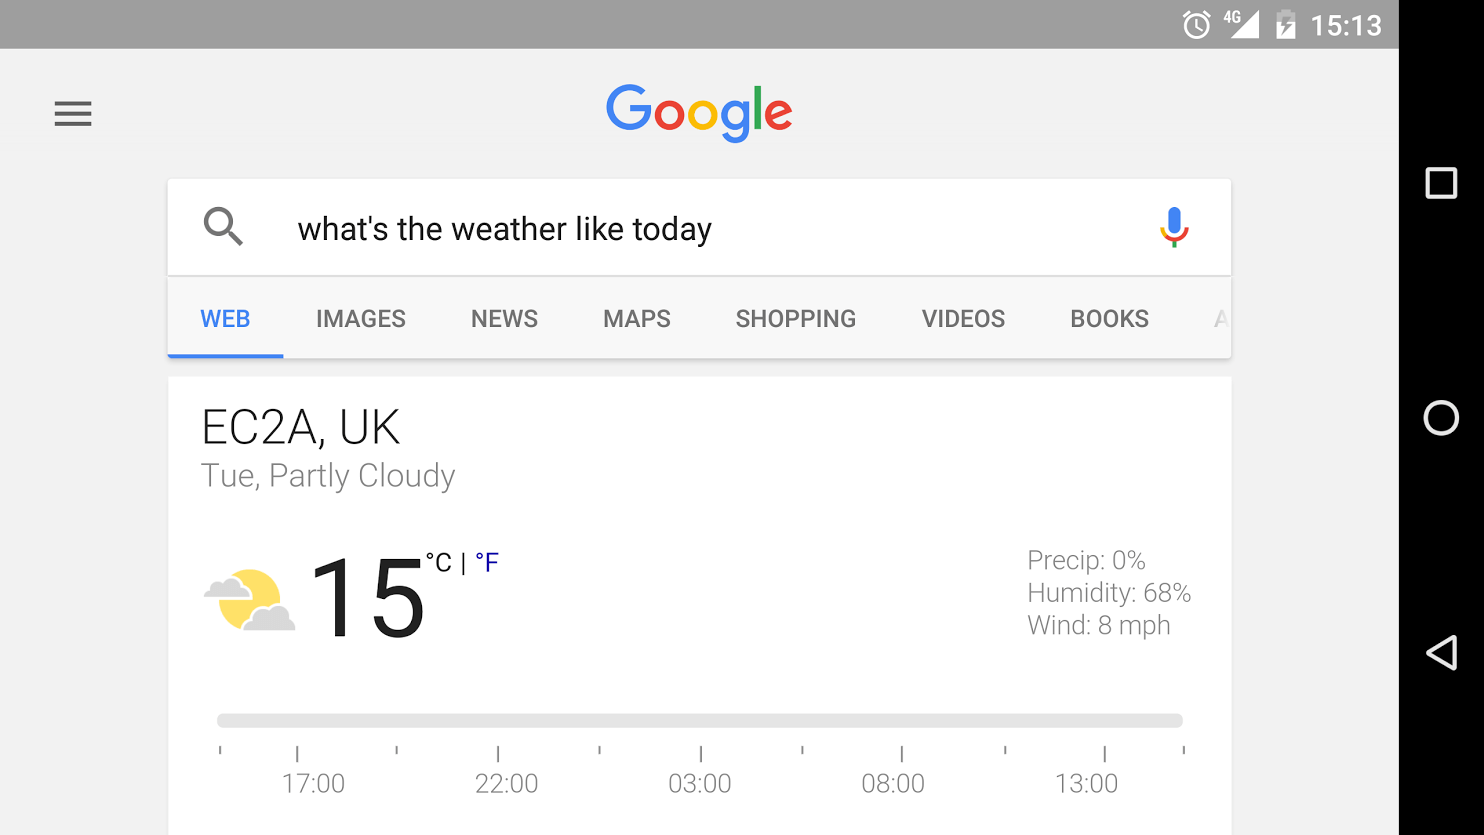The height and width of the screenshot is (835, 1484).
Task: Tap the partly cloudy weather icon
Action: (249, 599)
